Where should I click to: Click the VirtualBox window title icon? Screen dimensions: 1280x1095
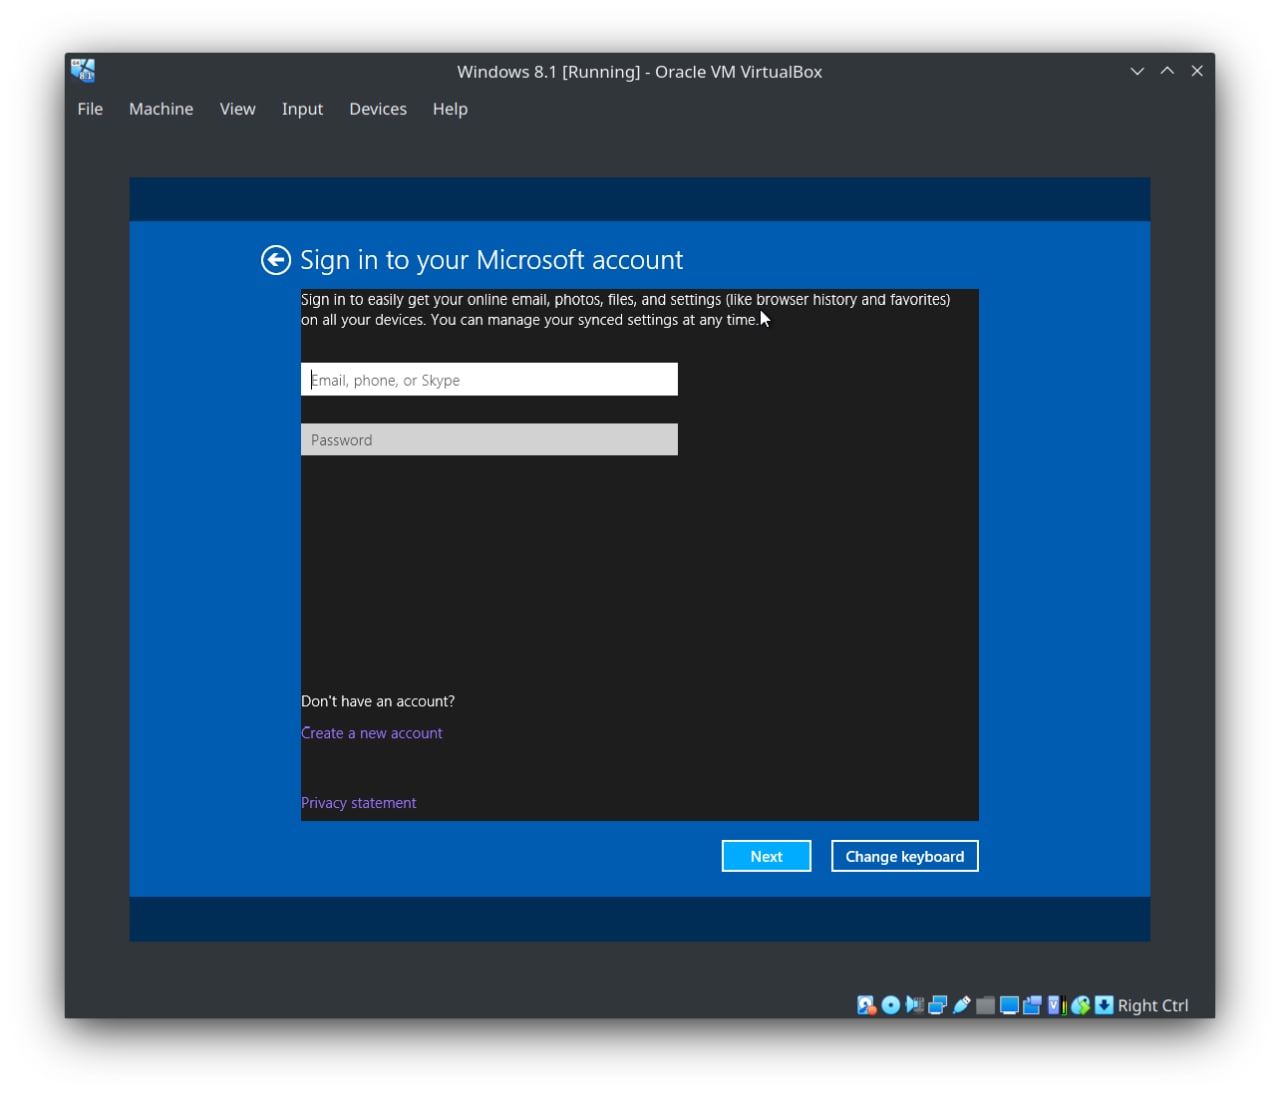(83, 70)
